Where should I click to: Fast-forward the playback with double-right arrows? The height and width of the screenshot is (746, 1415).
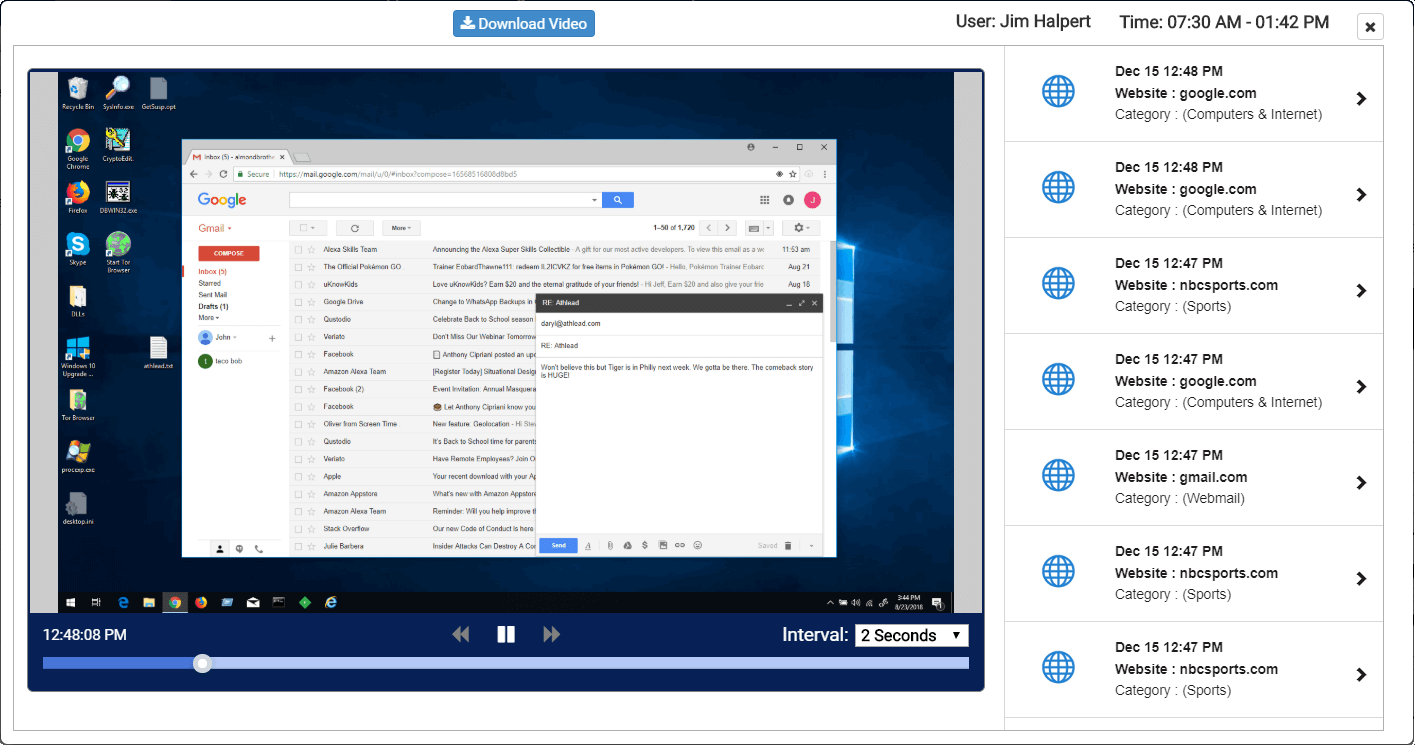[x=551, y=635]
